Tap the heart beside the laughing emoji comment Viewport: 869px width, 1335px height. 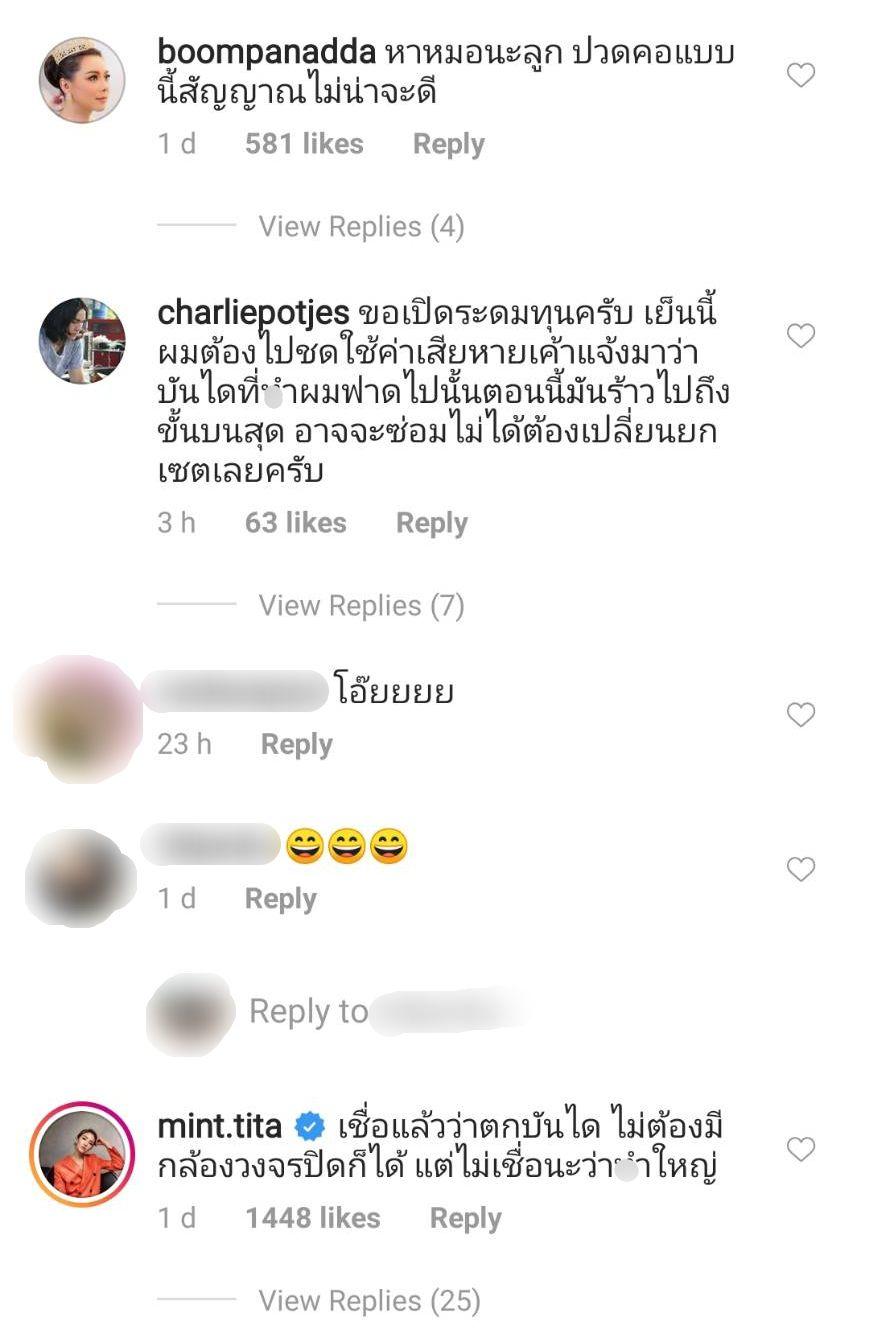coord(801,869)
